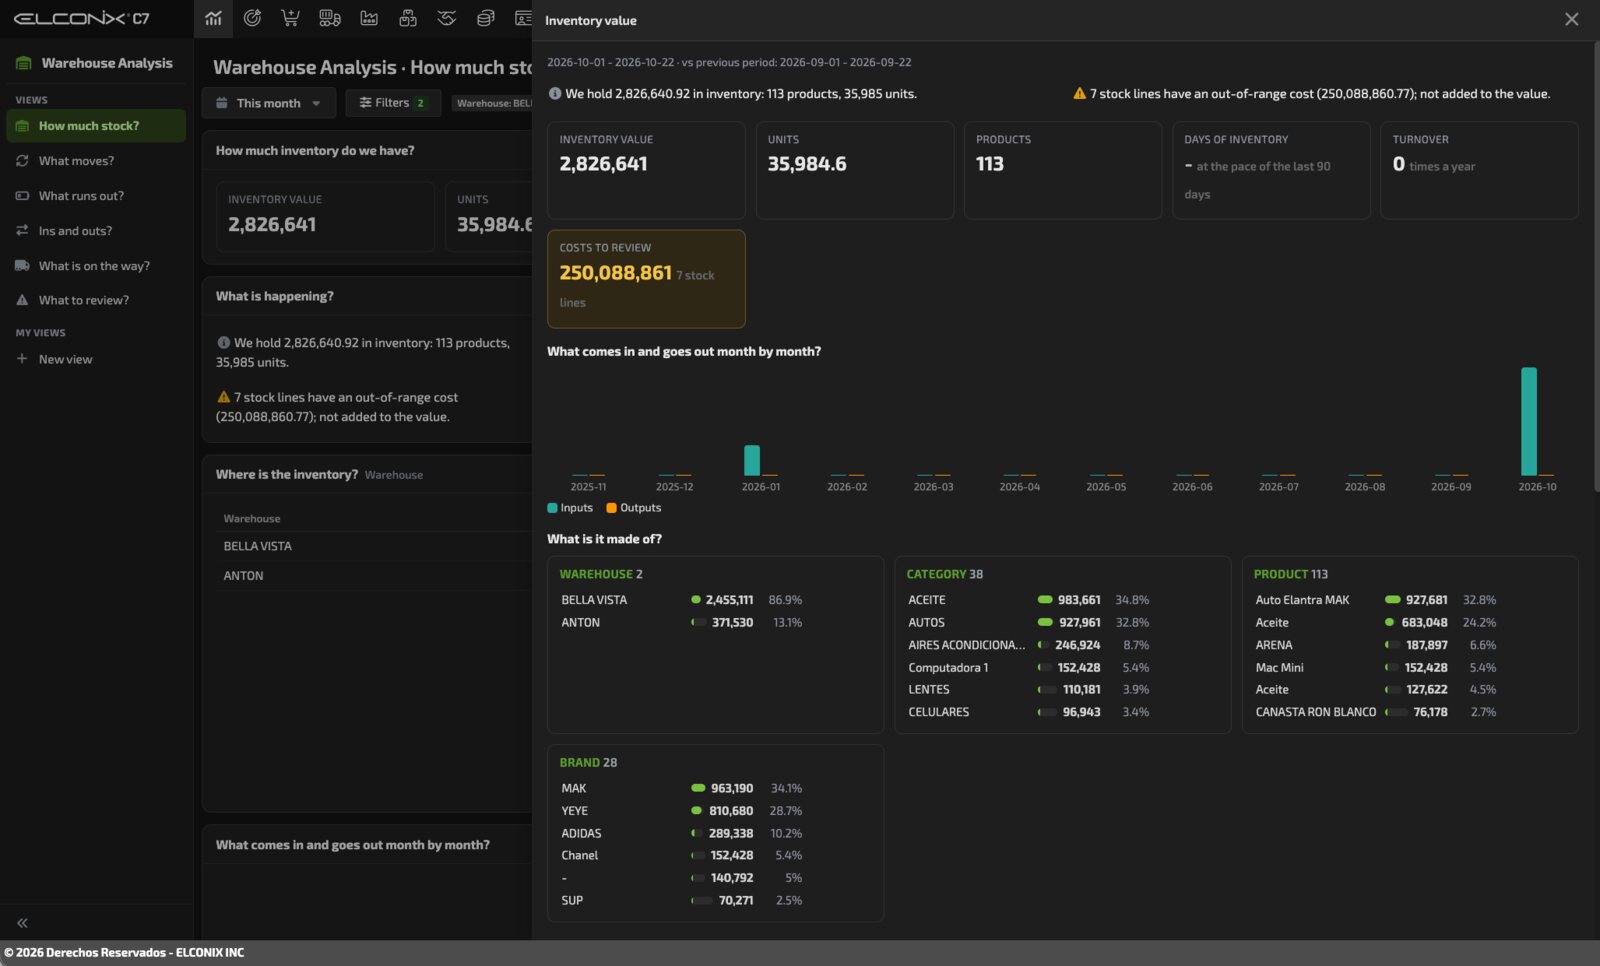The height and width of the screenshot is (966, 1600).
Task: Select the 'What moves?' view
Action: tap(96, 160)
